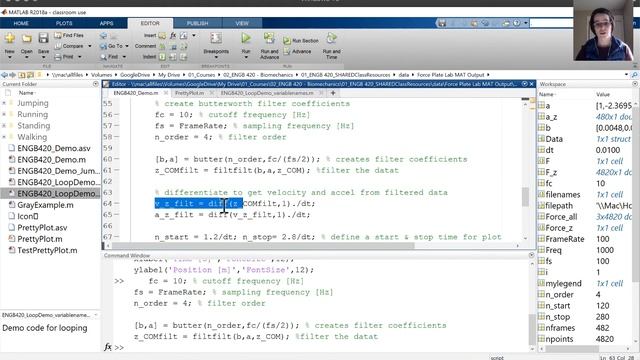Add a new editor tab with plus

[333, 93]
